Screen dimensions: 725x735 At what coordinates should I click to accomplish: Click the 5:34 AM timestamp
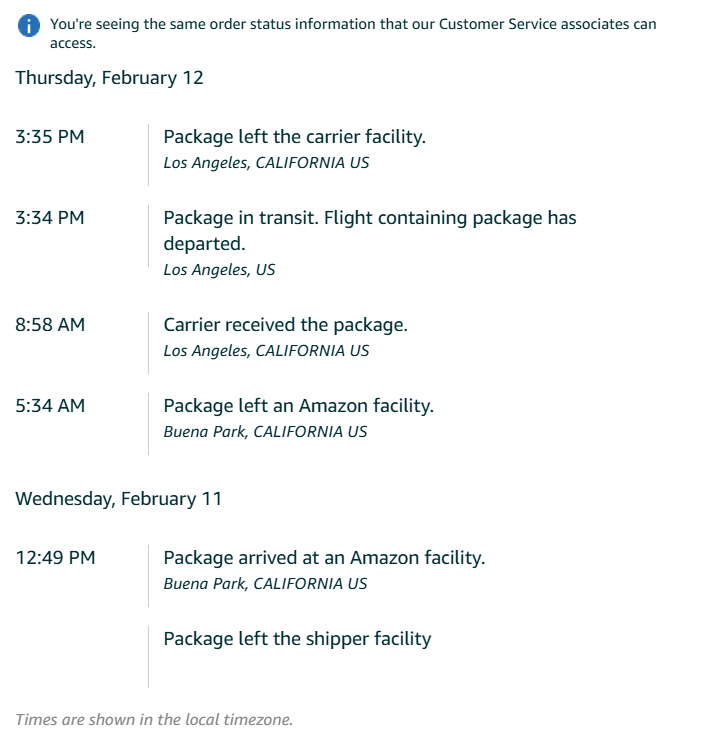[x=50, y=406]
